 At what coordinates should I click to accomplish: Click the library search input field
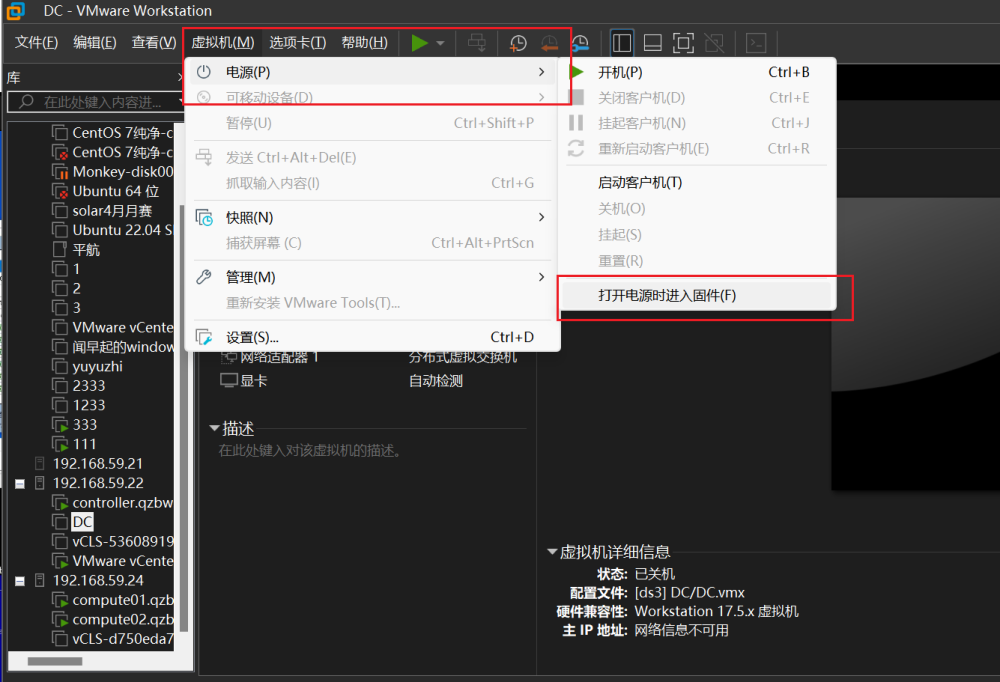coord(100,102)
